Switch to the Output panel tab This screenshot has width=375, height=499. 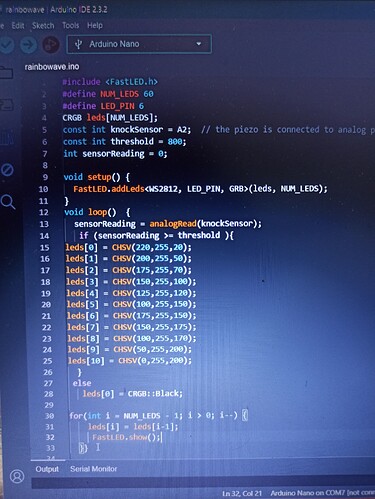[x=47, y=469]
